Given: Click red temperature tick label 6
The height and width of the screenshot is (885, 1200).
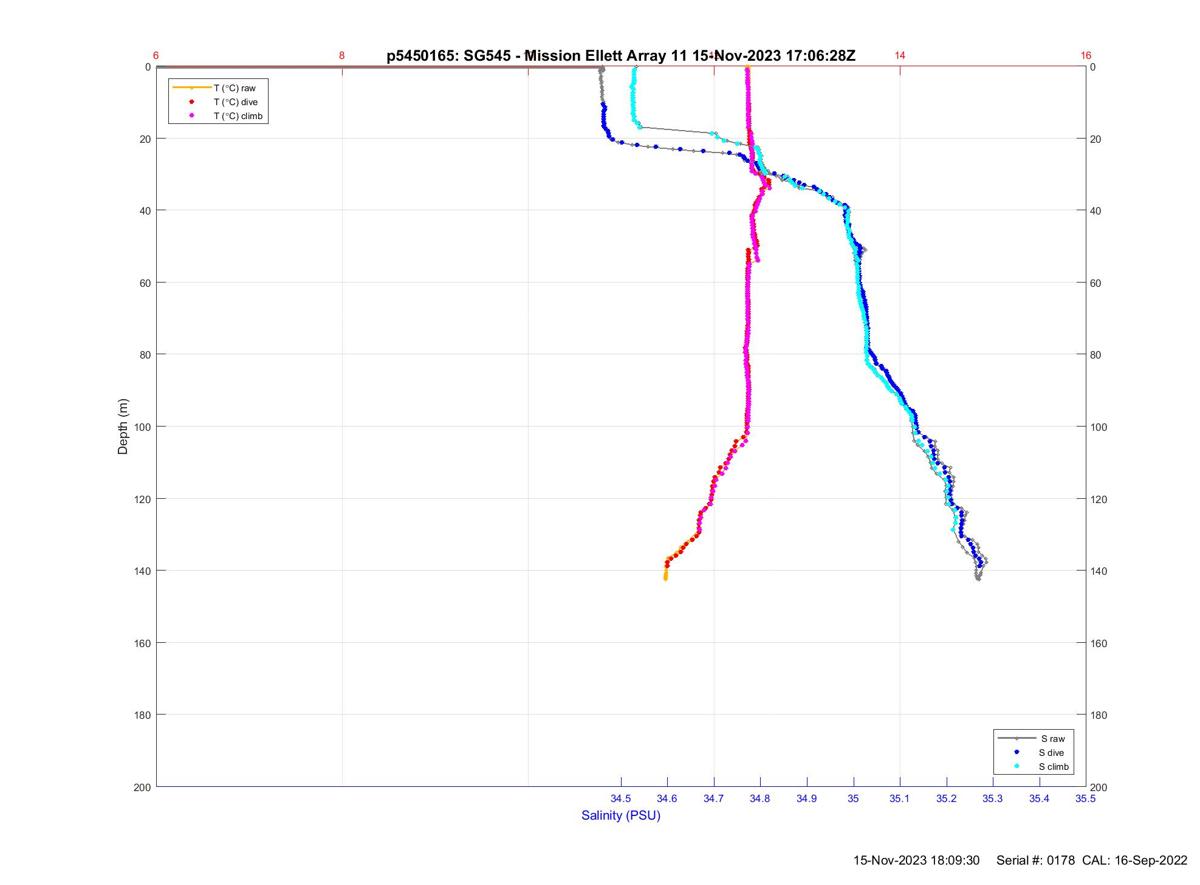Looking at the screenshot, I should [x=156, y=56].
